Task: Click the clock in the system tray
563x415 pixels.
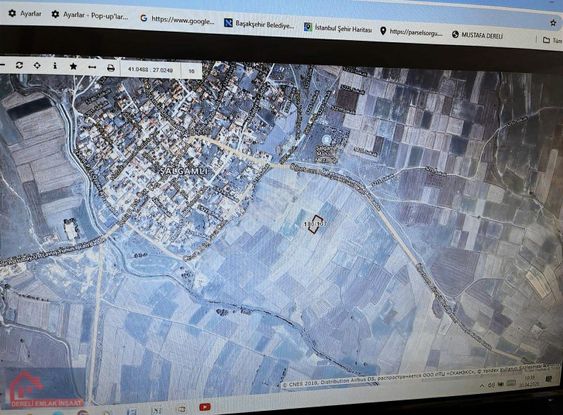Action: tap(529, 380)
